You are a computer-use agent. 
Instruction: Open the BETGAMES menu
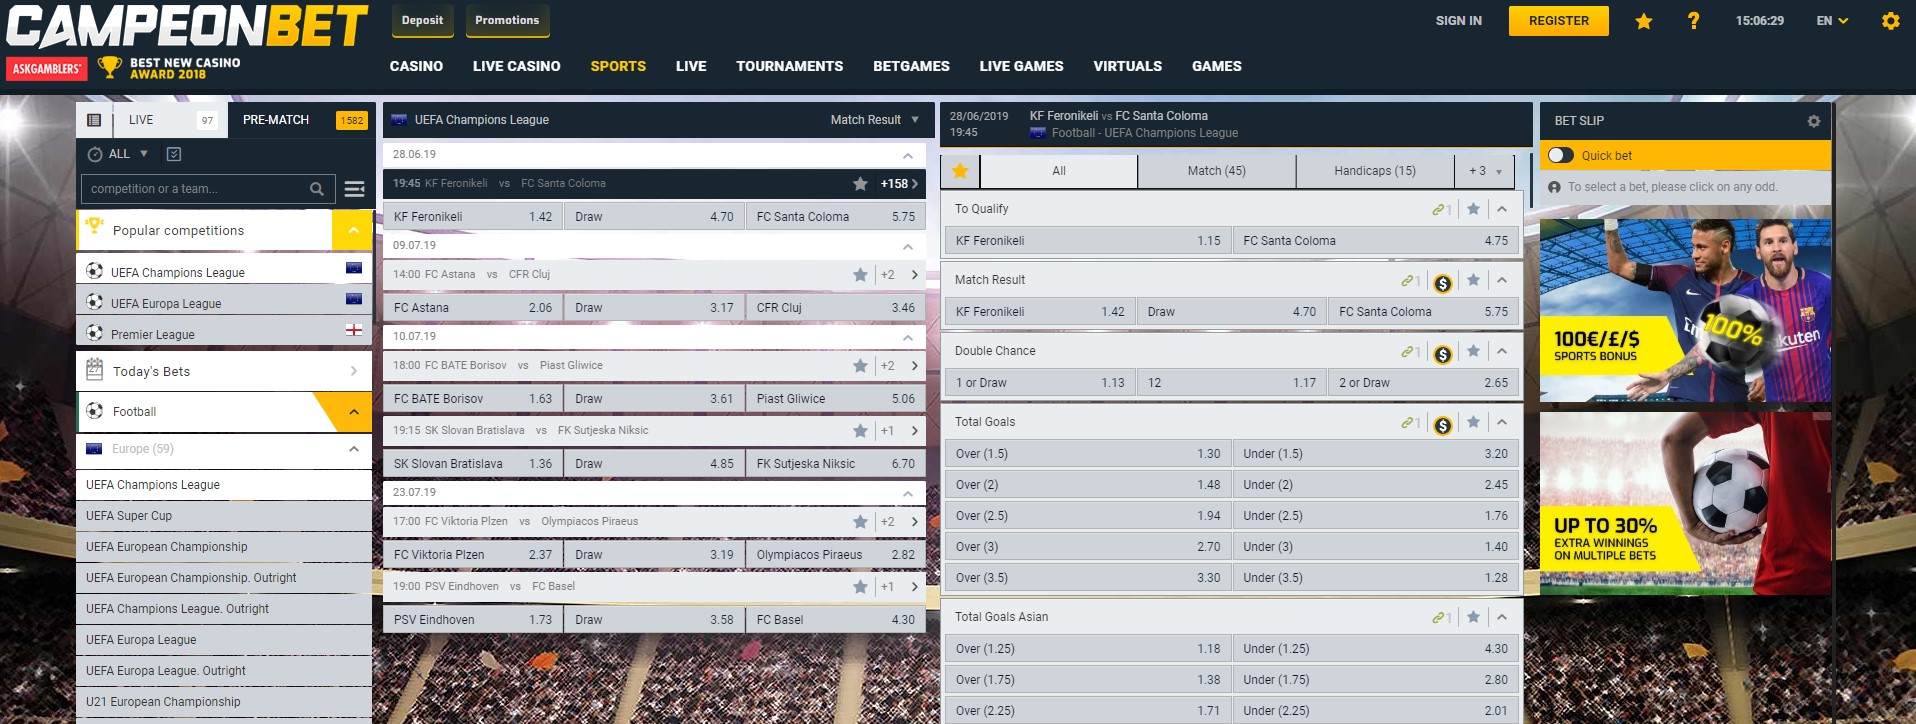pyautogui.click(x=911, y=66)
